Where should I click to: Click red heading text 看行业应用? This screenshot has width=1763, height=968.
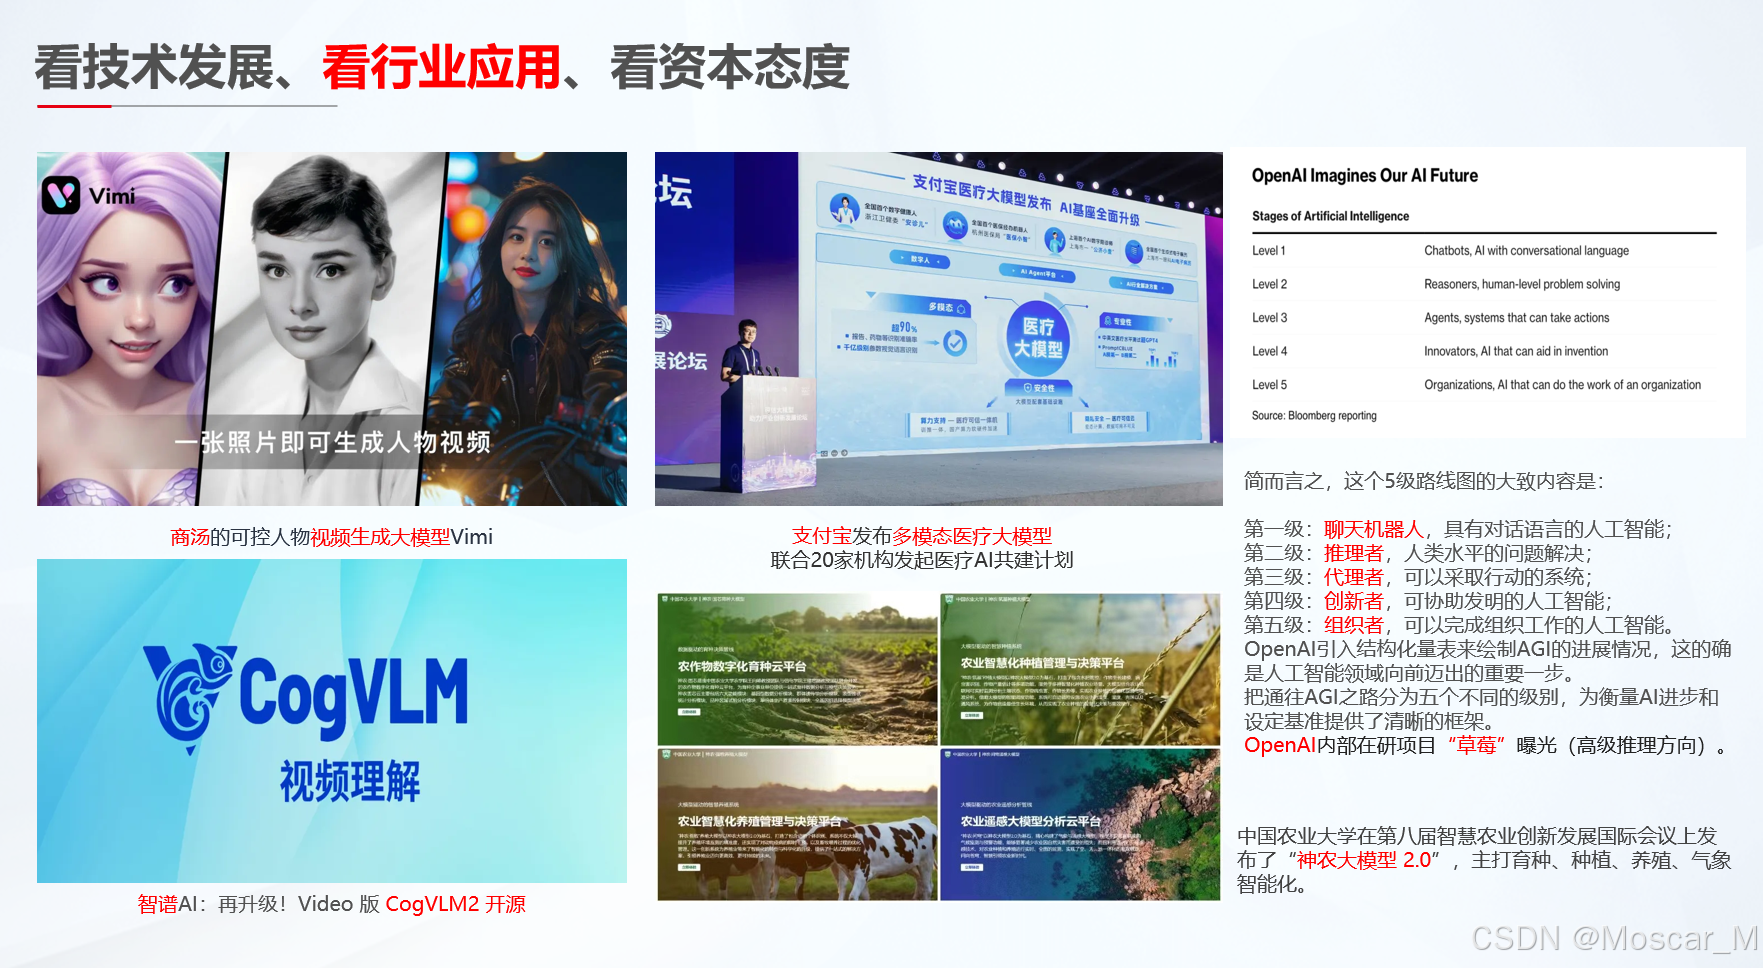point(441,68)
